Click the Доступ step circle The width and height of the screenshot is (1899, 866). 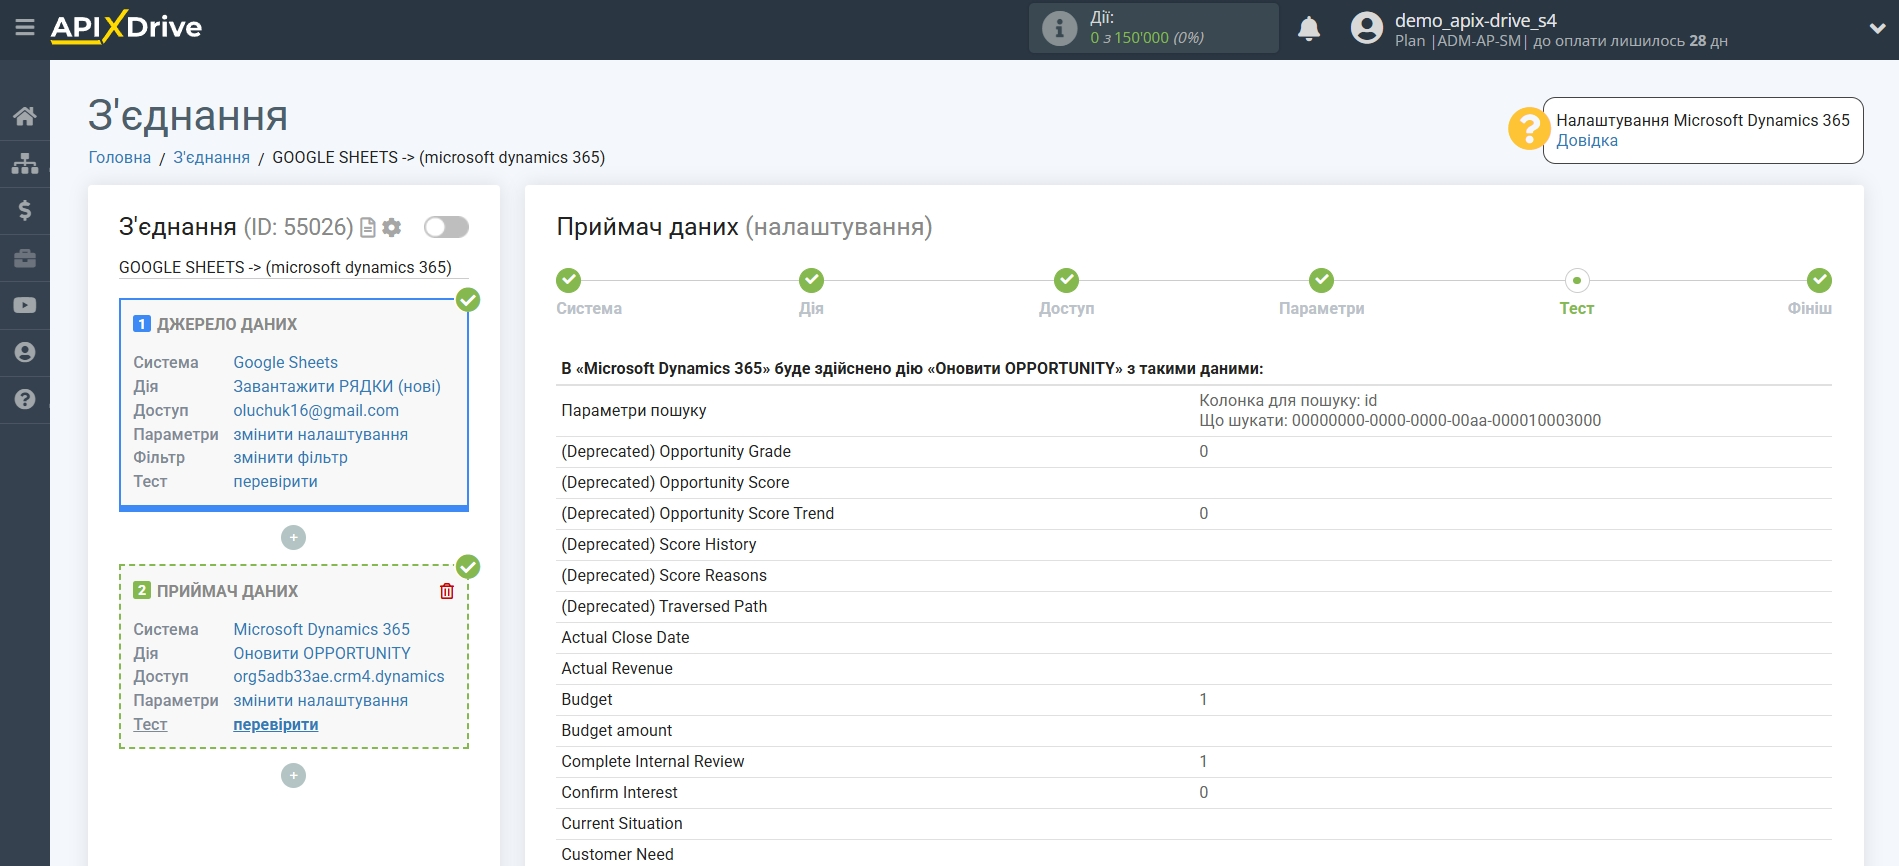[x=1066, y=280]
